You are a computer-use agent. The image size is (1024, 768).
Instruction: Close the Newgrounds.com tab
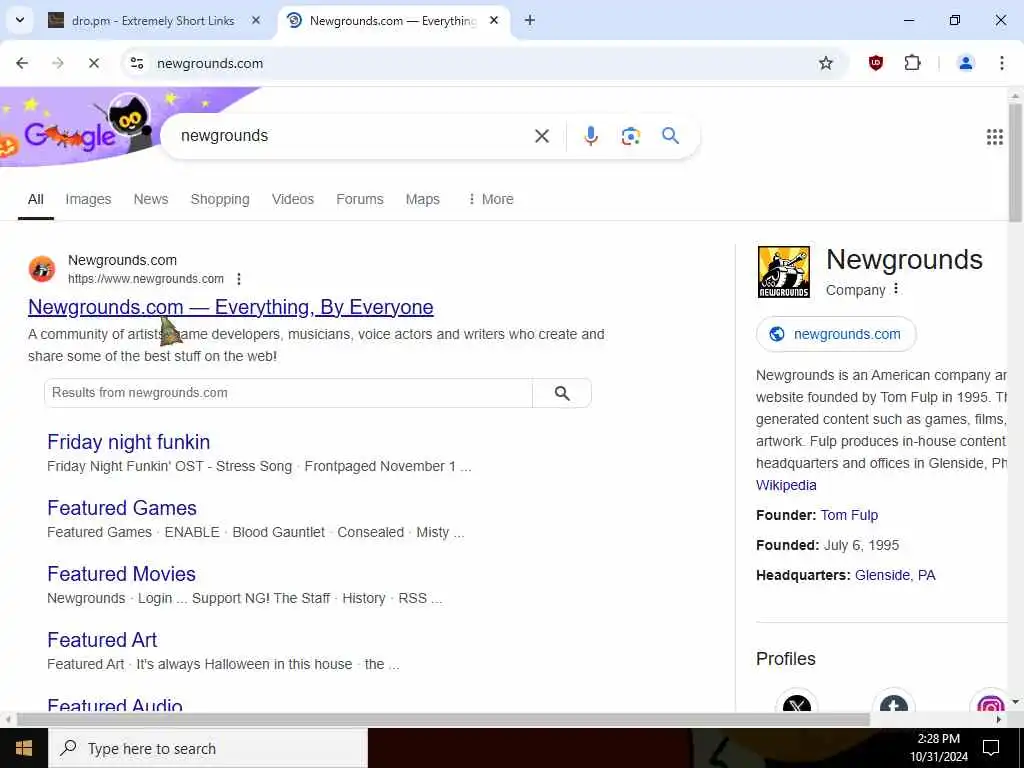pyautogui.click(x=494, y=21)
